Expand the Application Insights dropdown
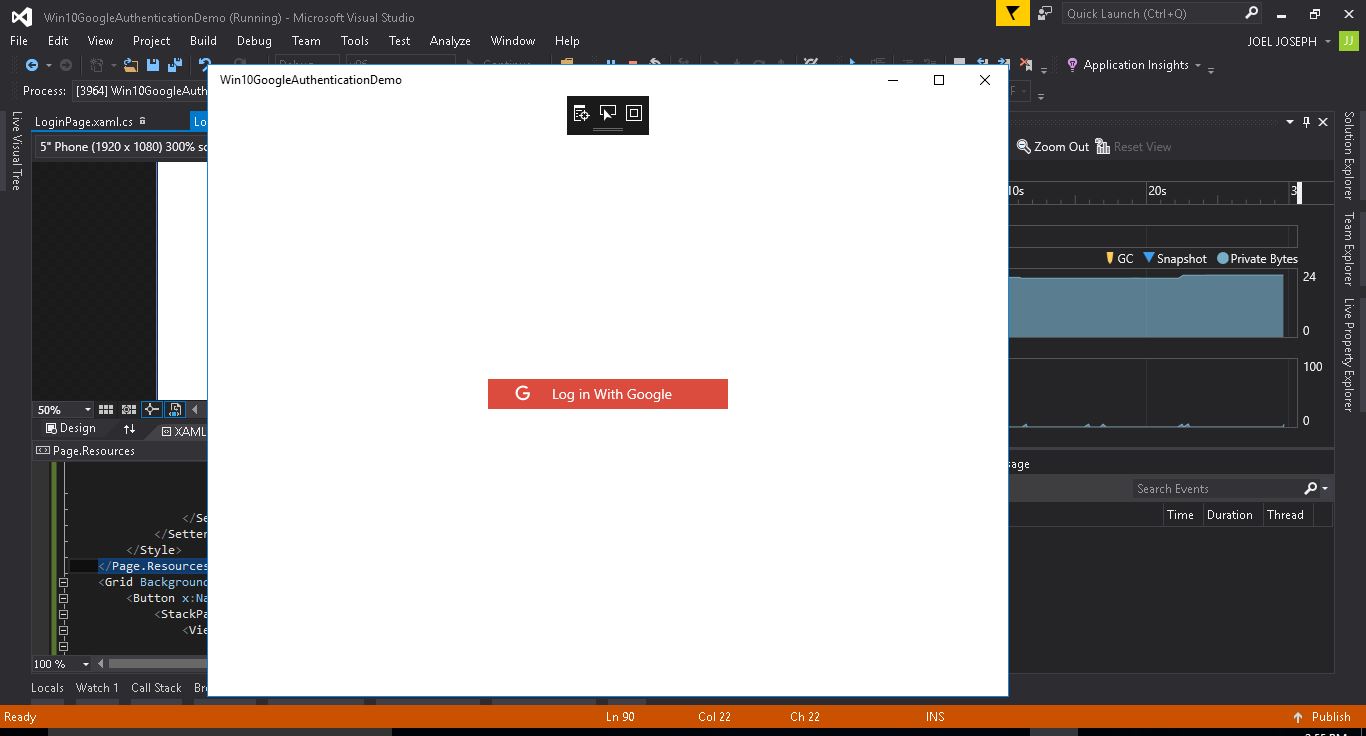 point(1197,65)
